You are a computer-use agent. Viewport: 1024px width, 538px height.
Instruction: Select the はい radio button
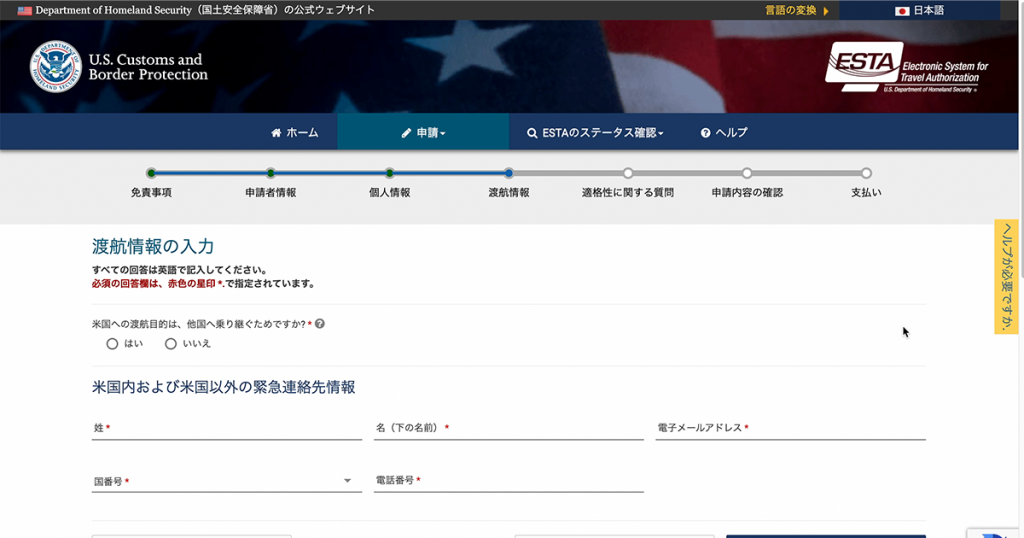[x=112, y=344]
